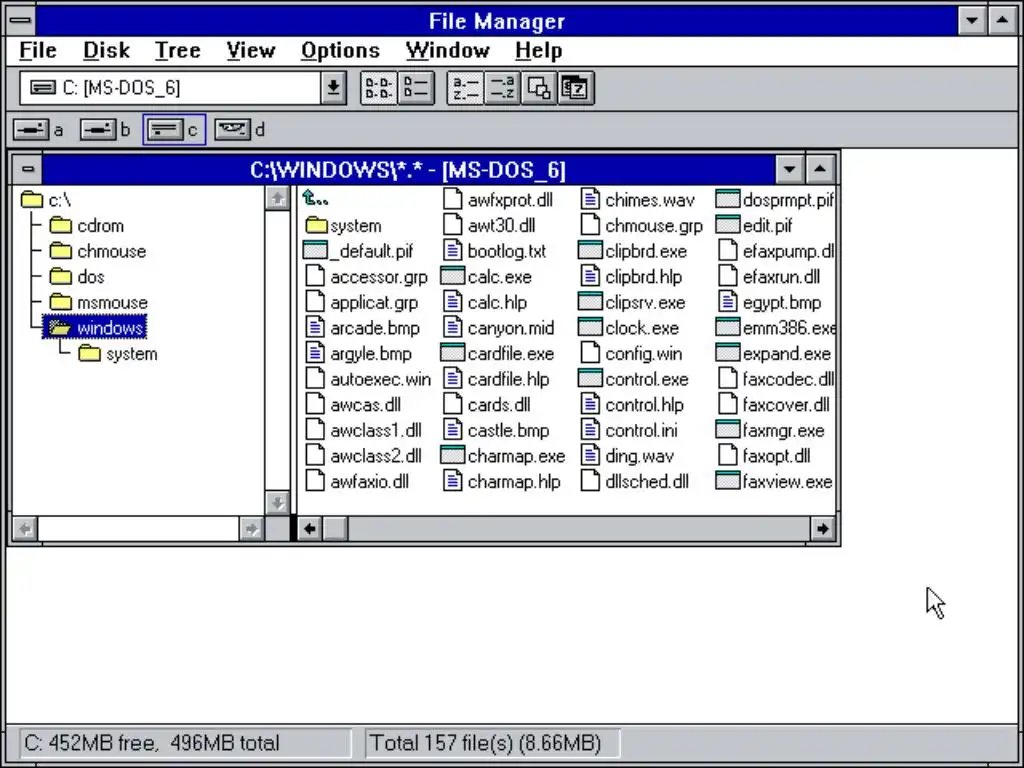The width and height of the screenshot is (1024, 768).
Task: Click file list horizontal scrollbar thumb
Action: pyautogui.click(x=335, y=528)
